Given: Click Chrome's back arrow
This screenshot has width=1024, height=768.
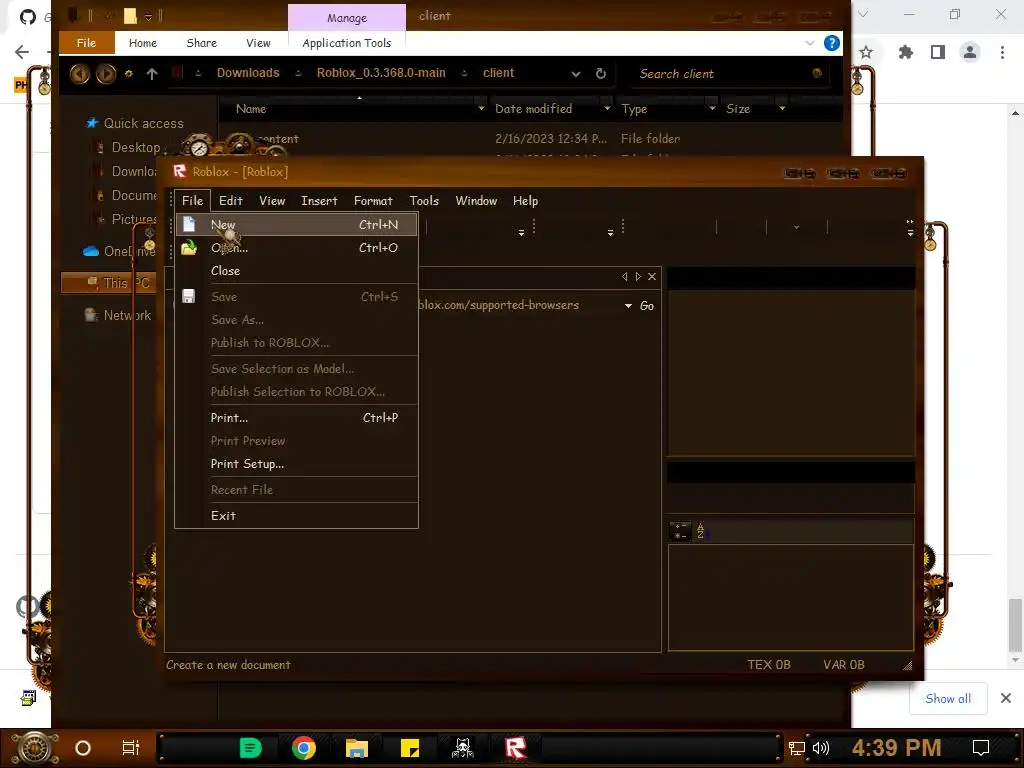Looking at the screenshot, I should click(x=22, y=52).
